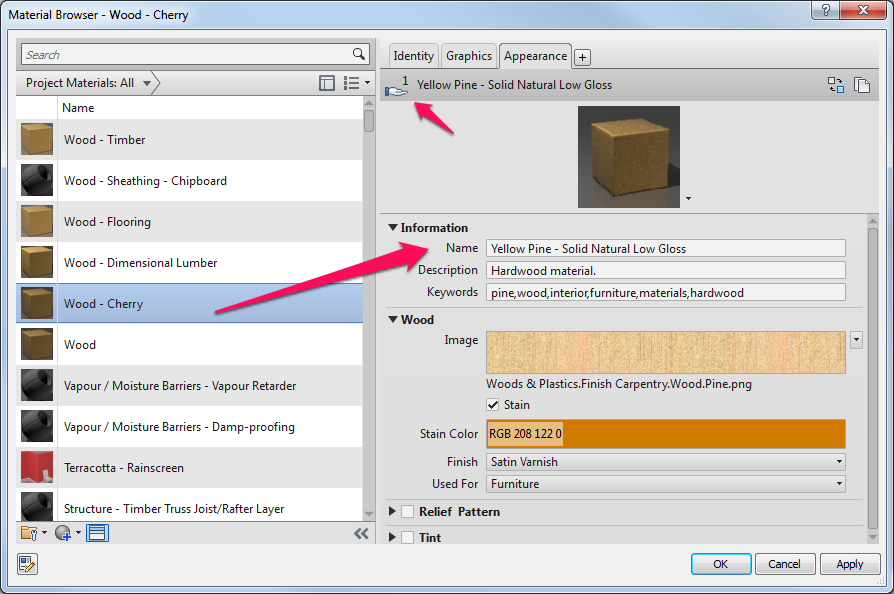Screen dimensions: 894x594
Task: Open the search magnifier in the materials search bar
Action: point(359,54)
